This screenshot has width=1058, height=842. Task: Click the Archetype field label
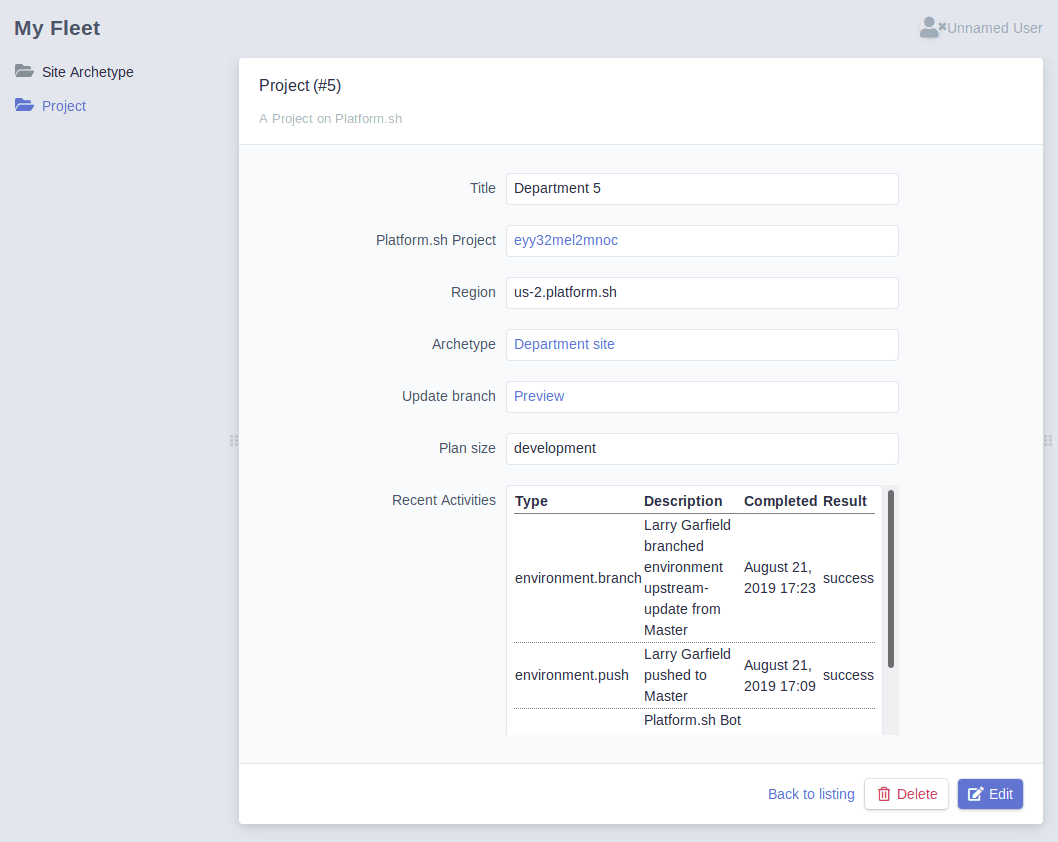[x=464, y=345]
